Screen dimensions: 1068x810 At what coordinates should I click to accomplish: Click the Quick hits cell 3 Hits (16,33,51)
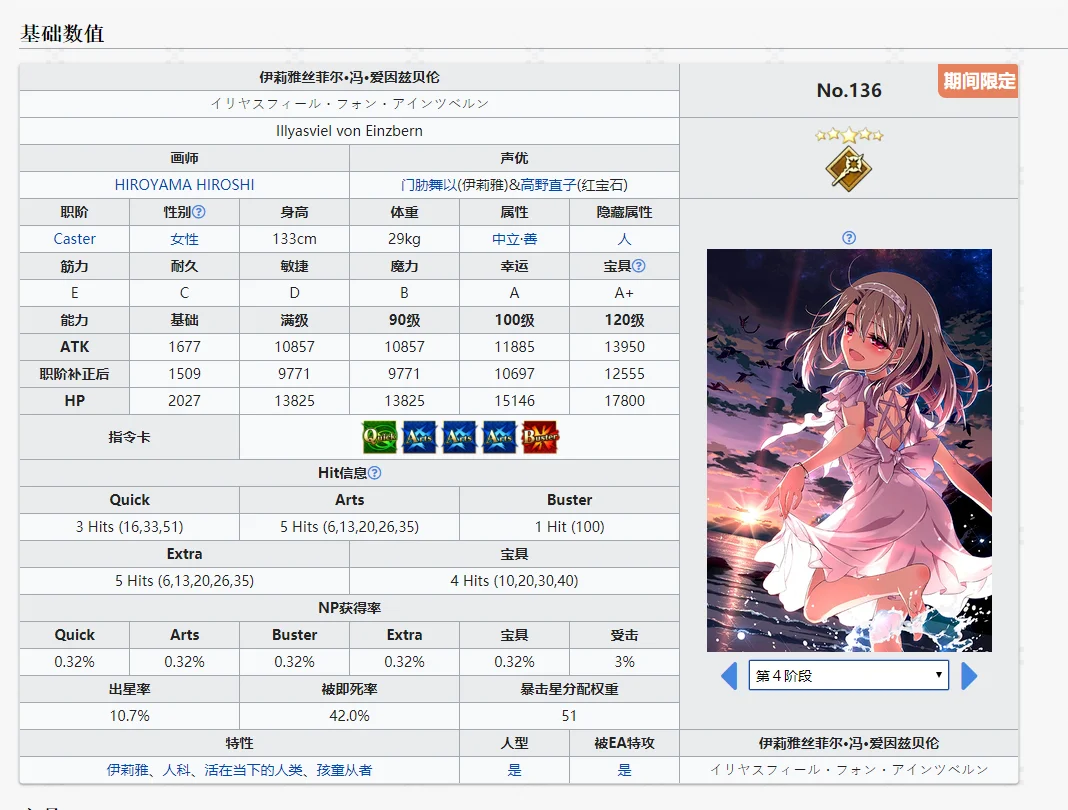pos(129,527)
